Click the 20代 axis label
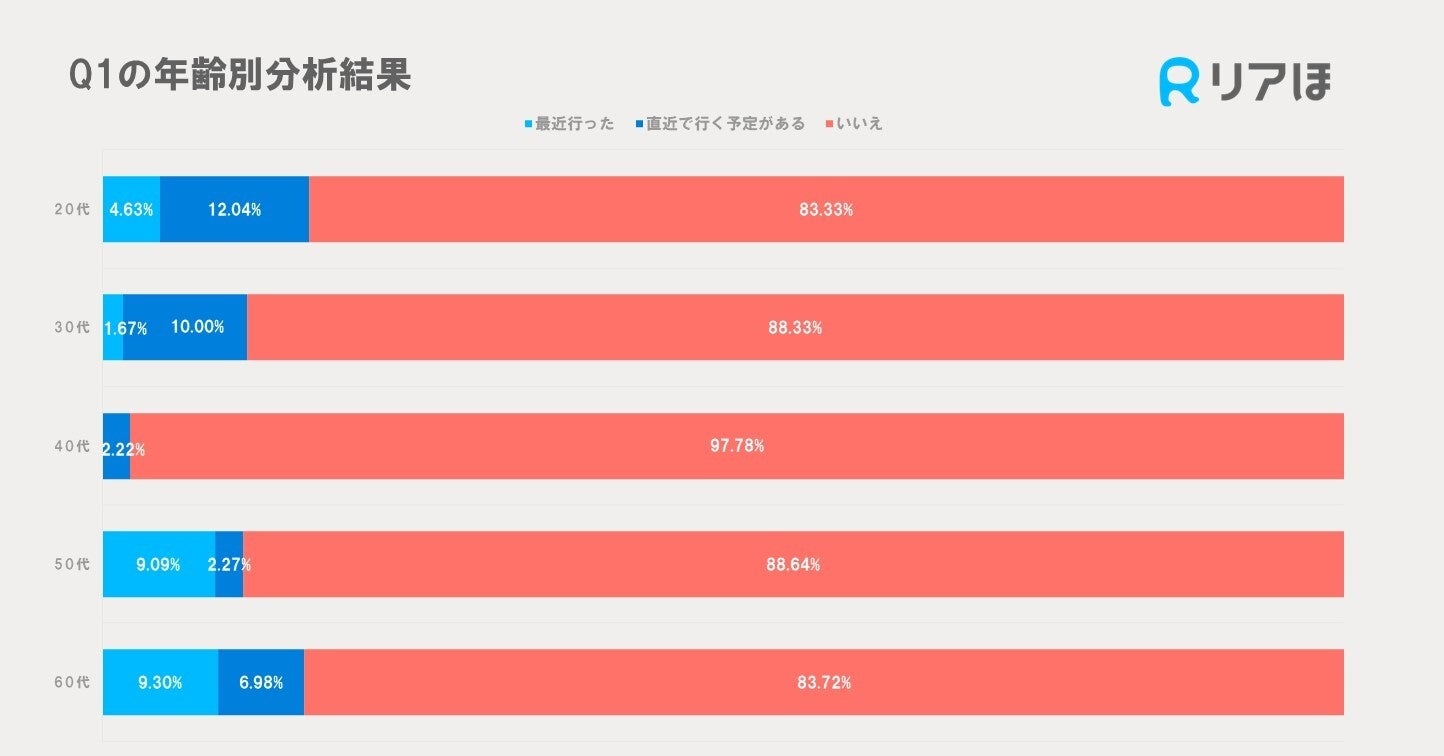The width and height of the screenshot is (1444, 756). tap(72, 210)
